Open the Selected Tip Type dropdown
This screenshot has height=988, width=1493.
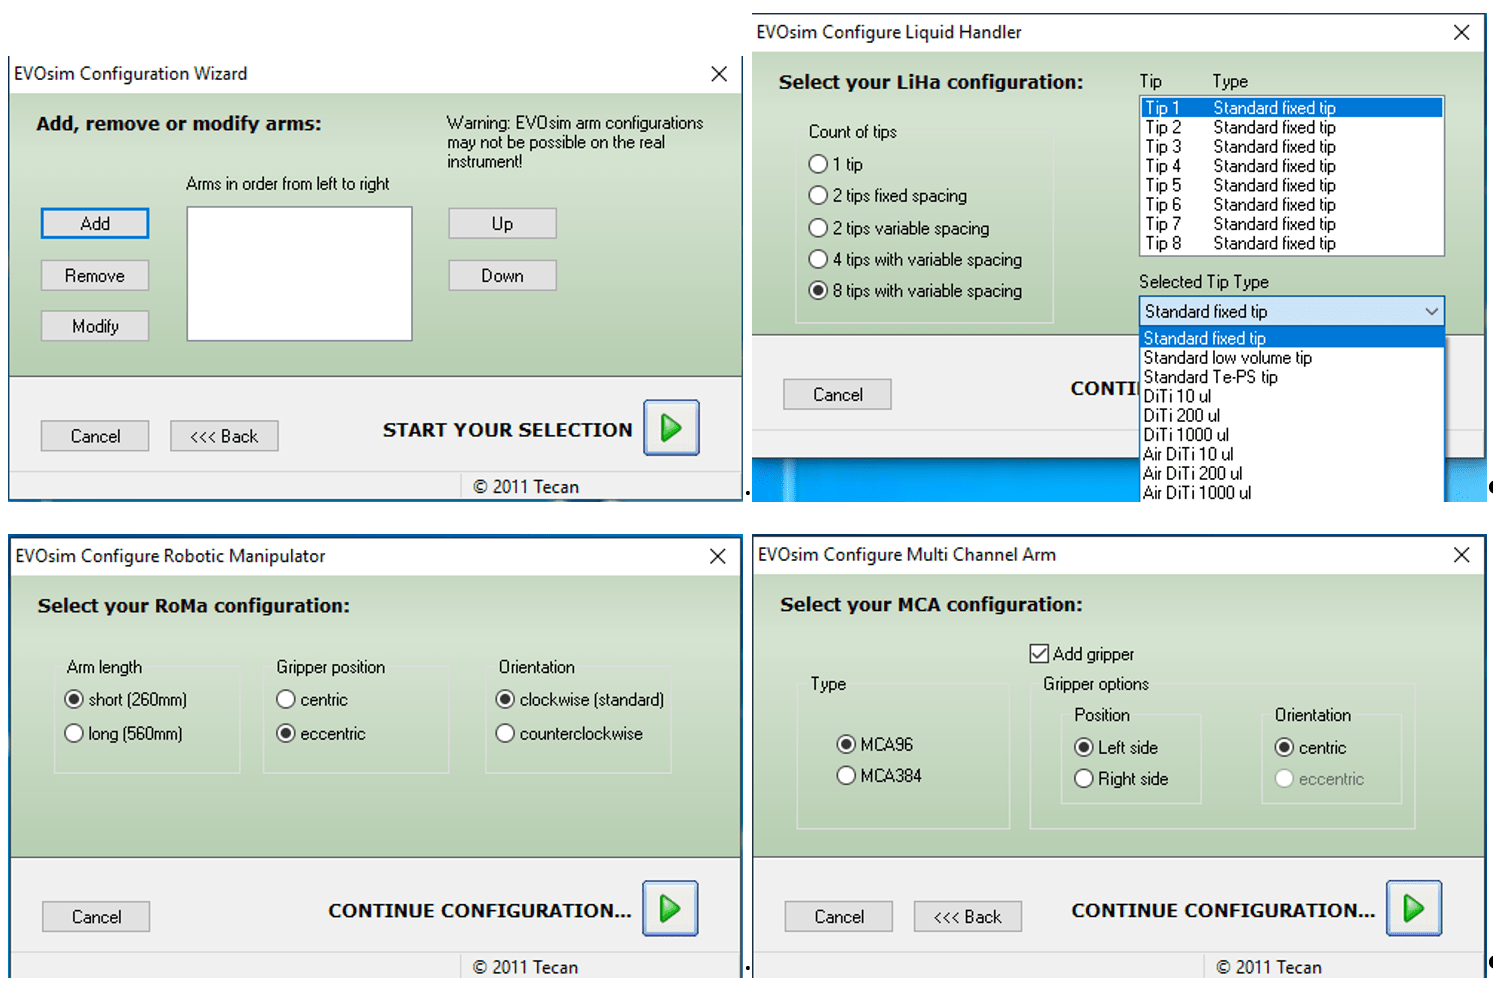coord(1434,311)
